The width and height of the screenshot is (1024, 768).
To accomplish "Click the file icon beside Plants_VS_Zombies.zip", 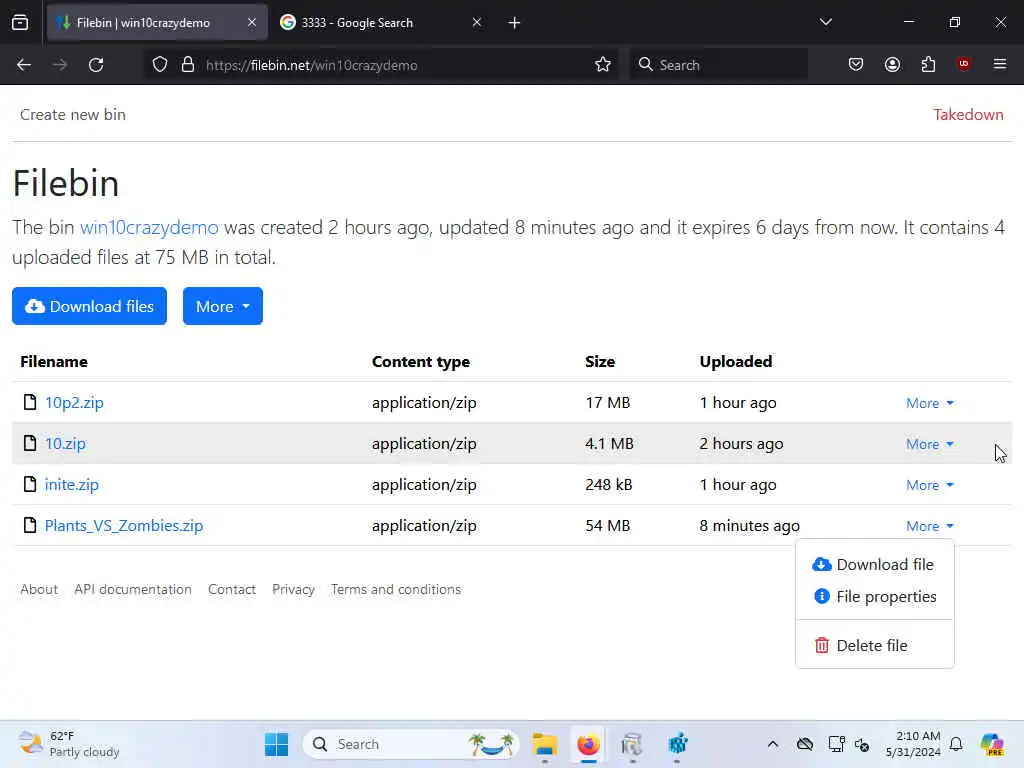I will pyautogui.click(x=30, y=525).
